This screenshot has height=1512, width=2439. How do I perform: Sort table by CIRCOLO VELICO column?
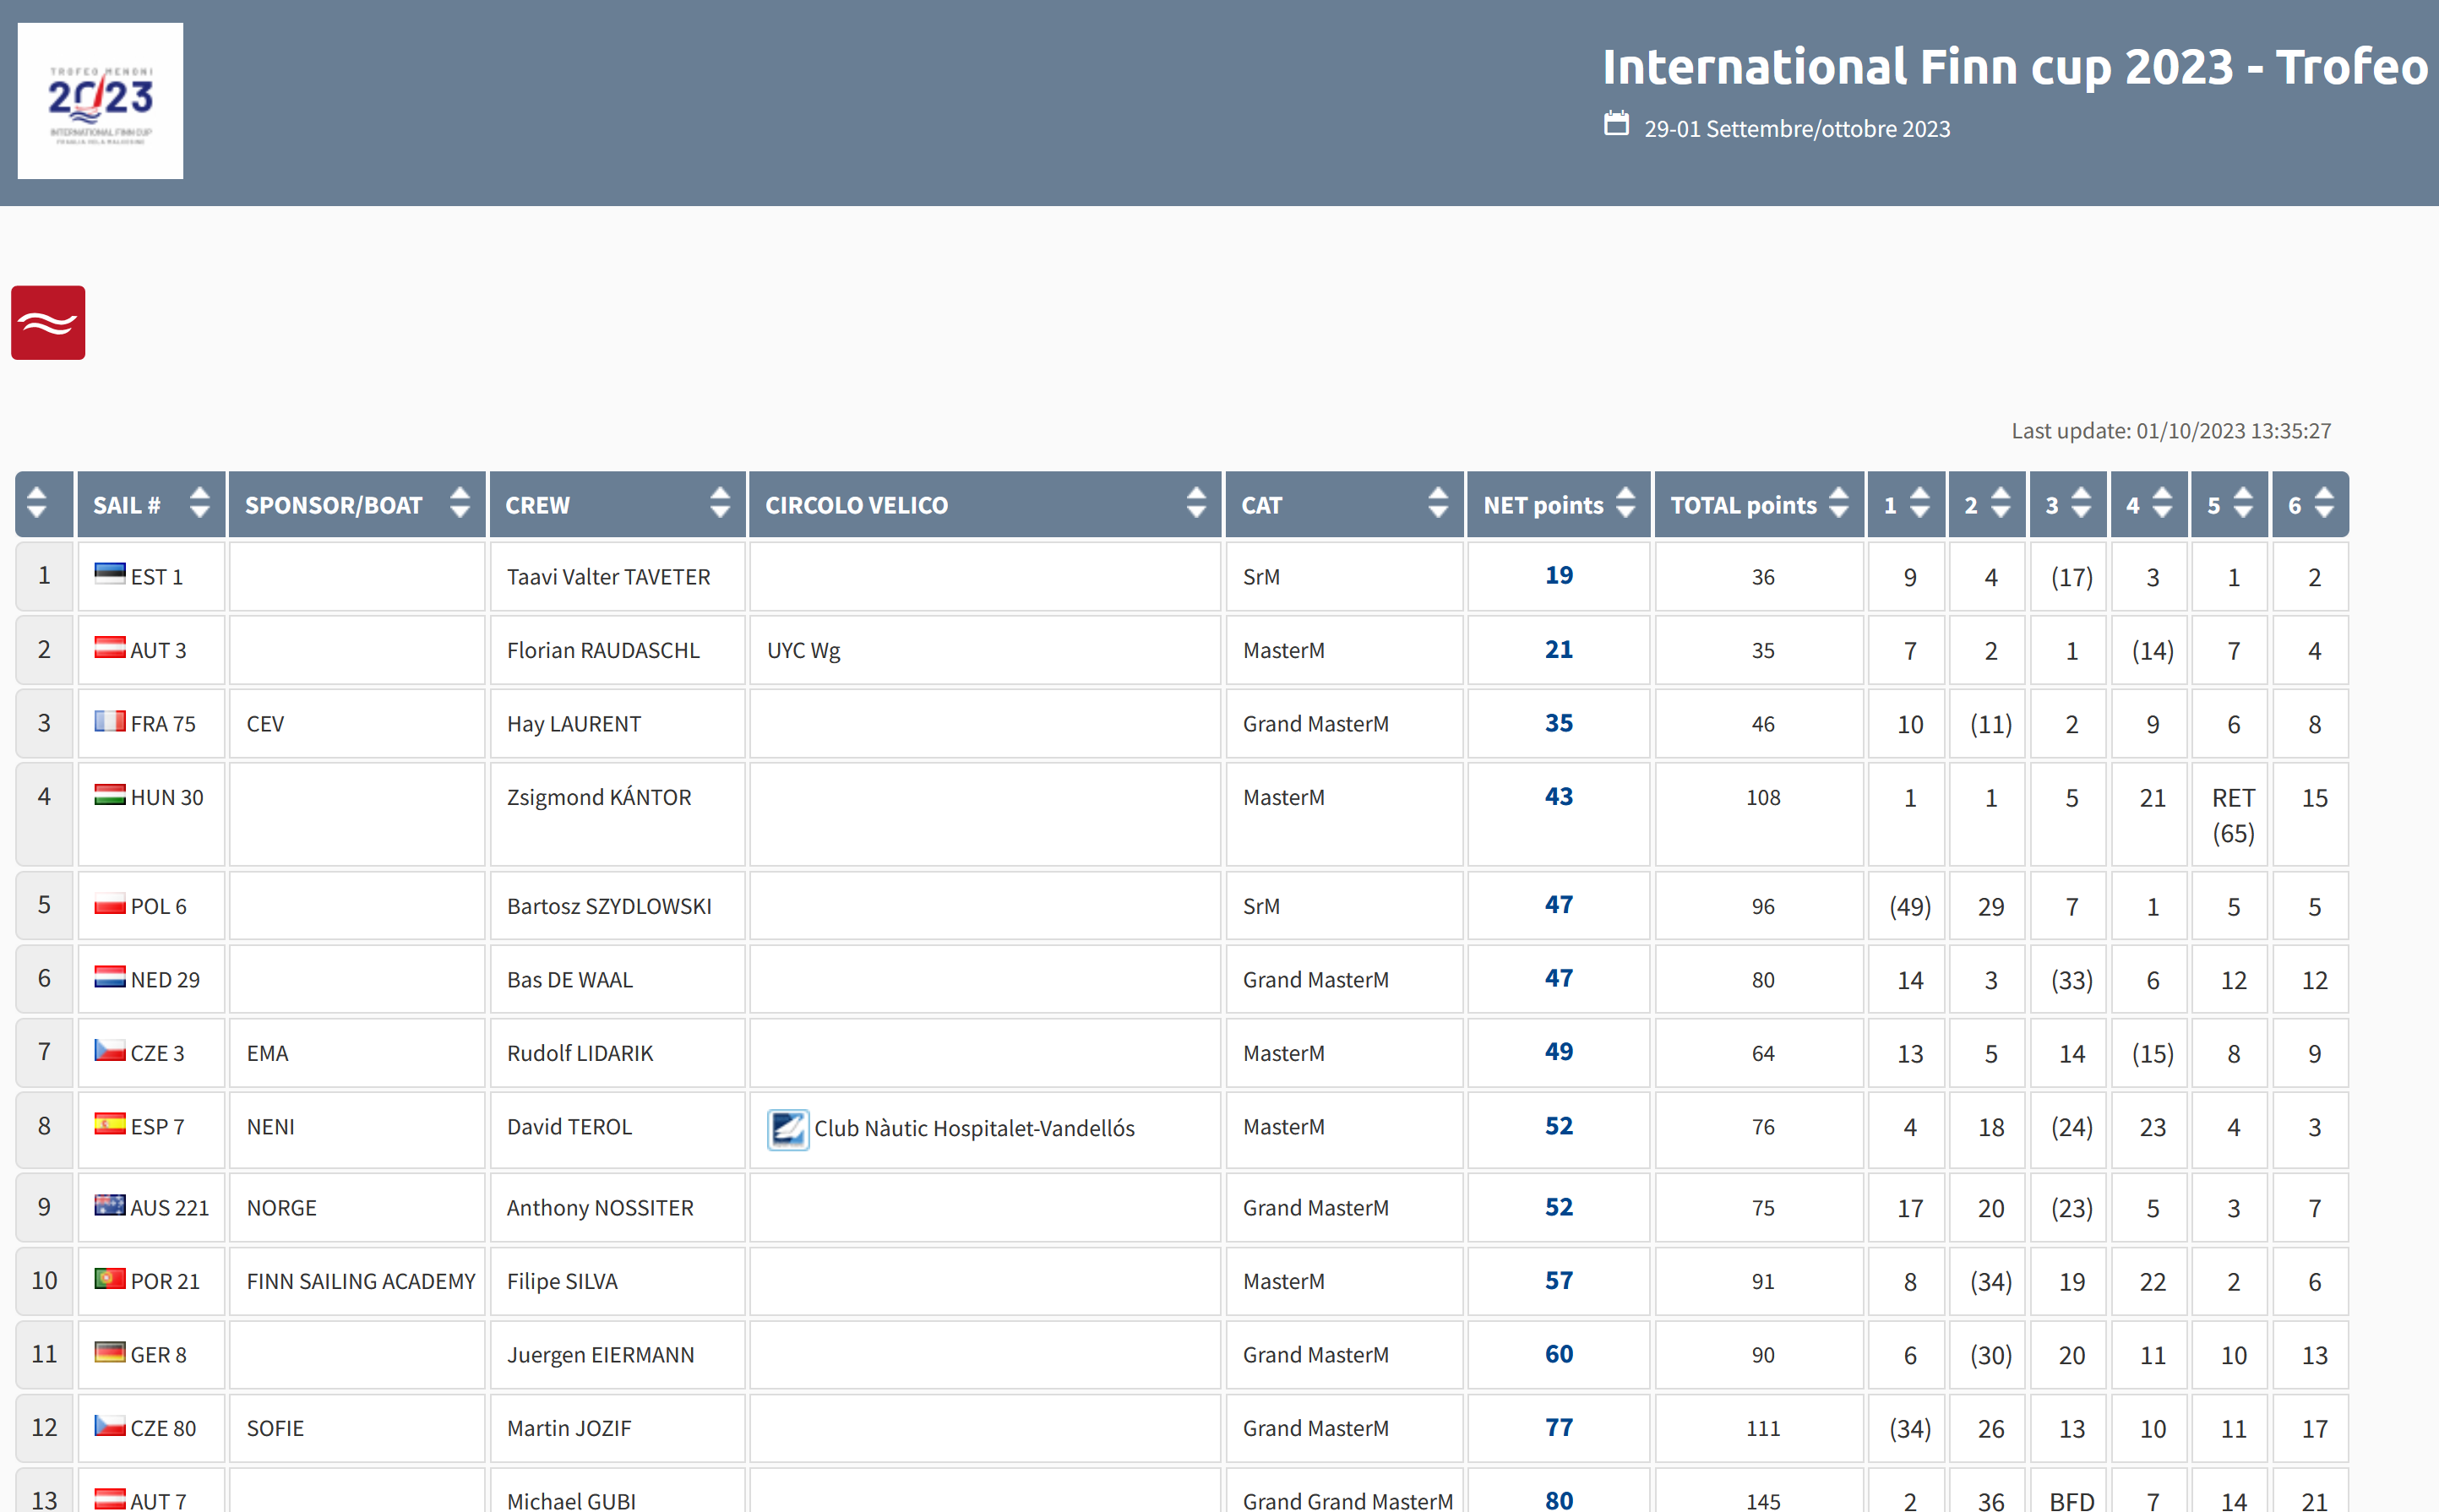tap(1196, 503)
